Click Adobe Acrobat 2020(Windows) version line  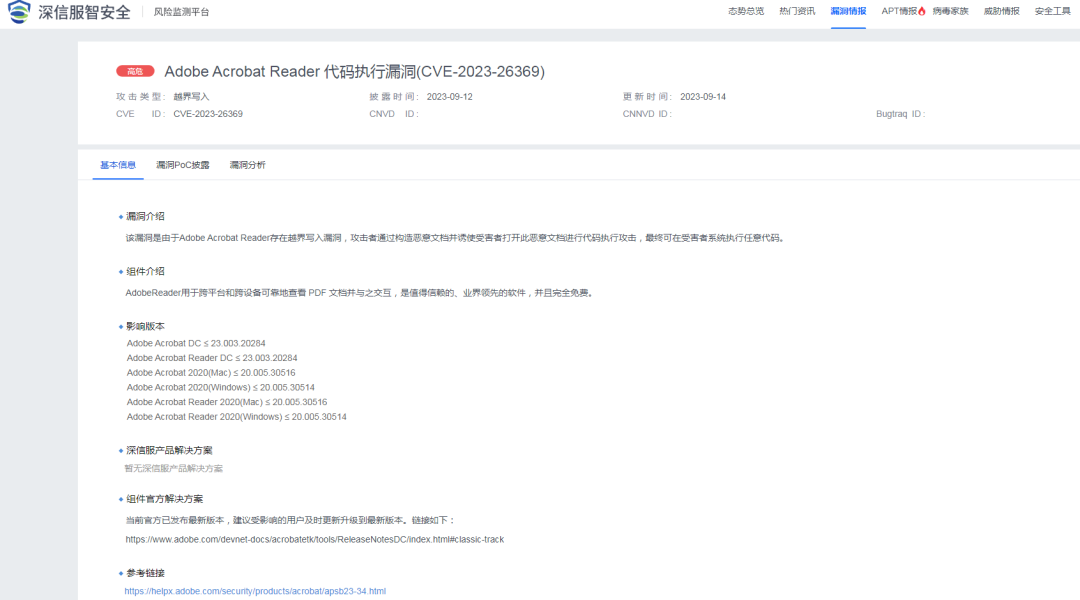[x=220, y=387]
